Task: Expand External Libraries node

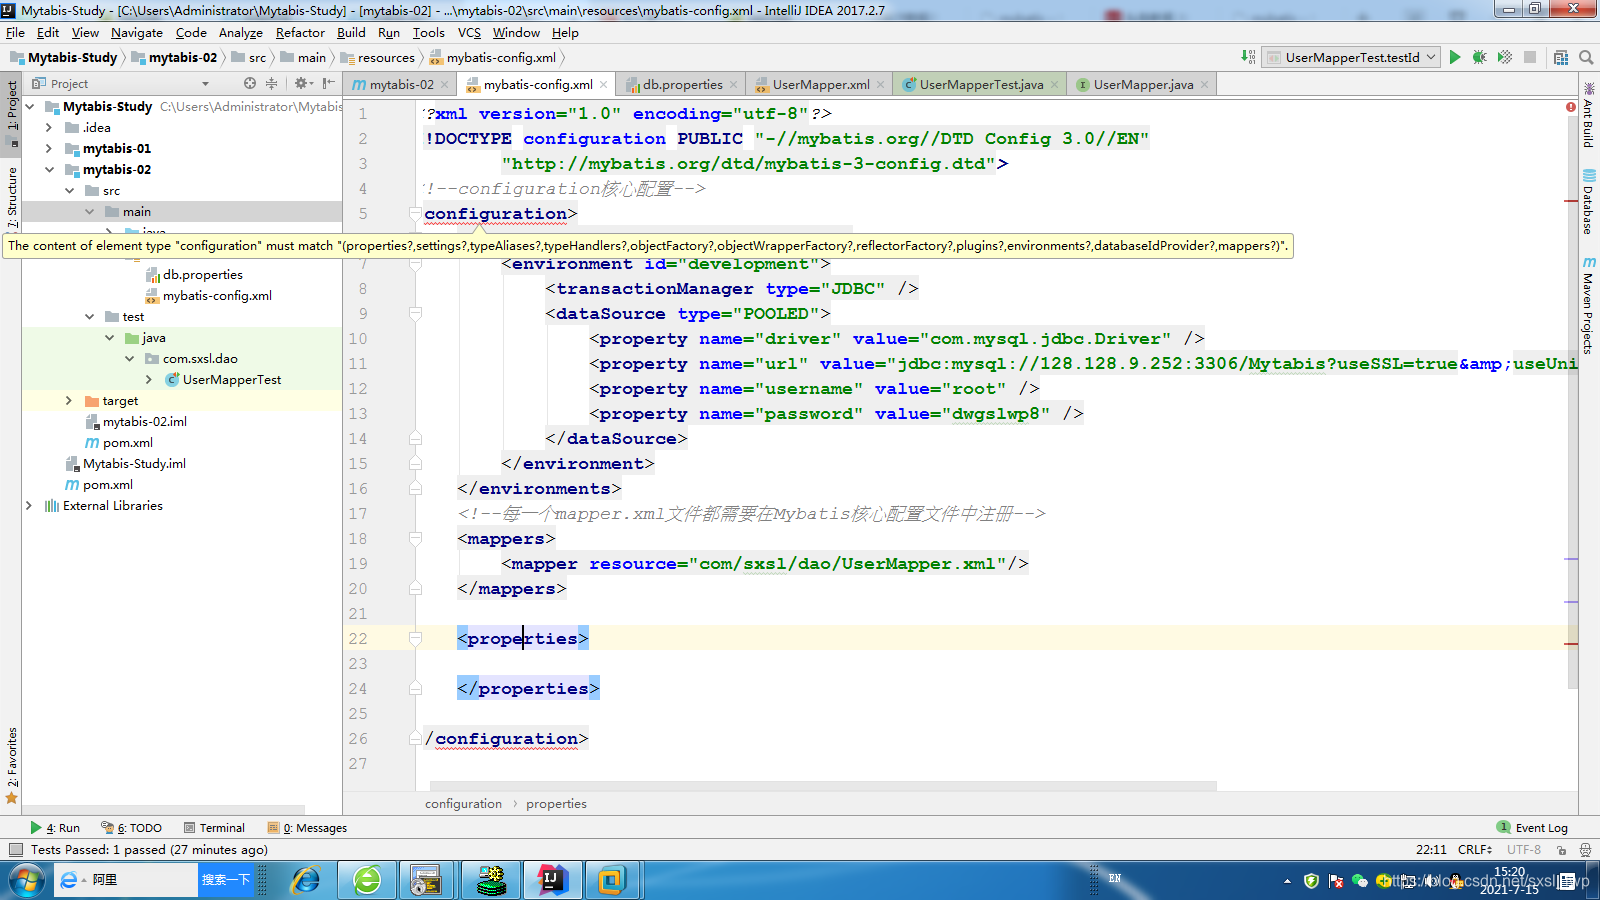Action: click(29, 505)
